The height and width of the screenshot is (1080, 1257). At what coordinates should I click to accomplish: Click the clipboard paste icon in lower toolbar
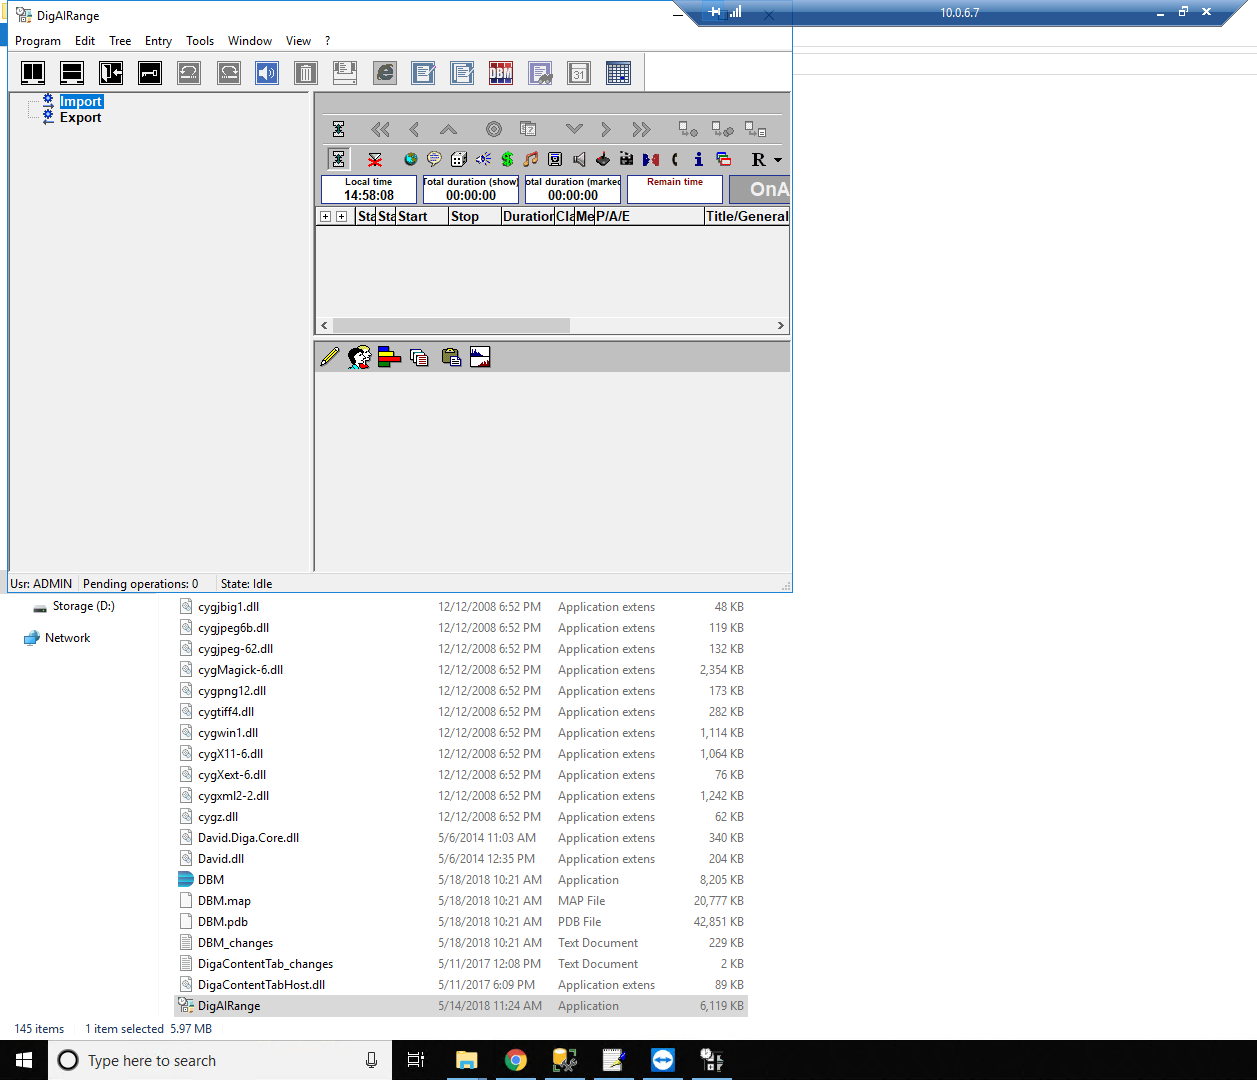click(451, 357)
